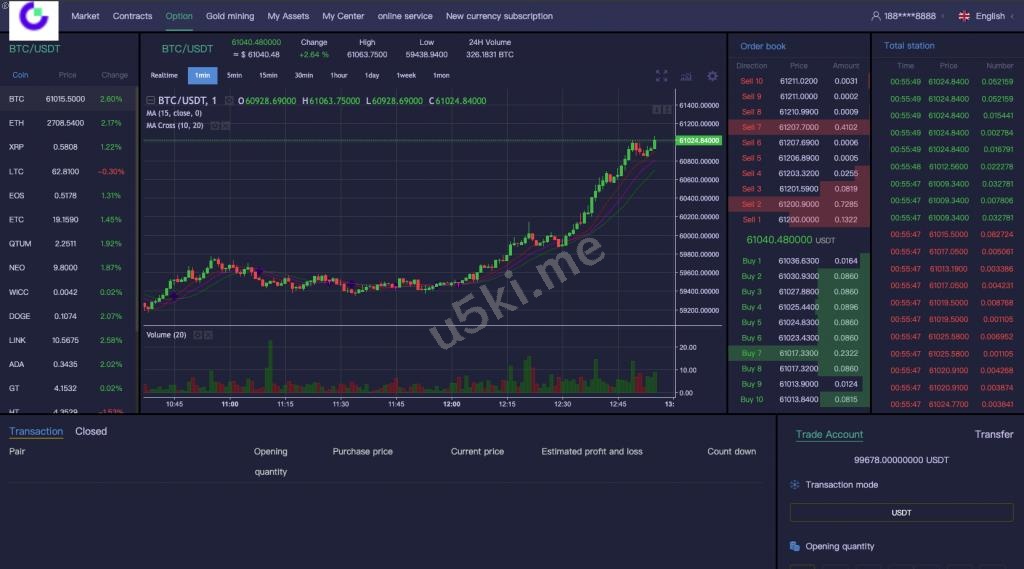Open the chart indicators icon
Image resolution: width=1024 pixels, height=569 pixels.
pyautogui.click(x=686, y=76)
